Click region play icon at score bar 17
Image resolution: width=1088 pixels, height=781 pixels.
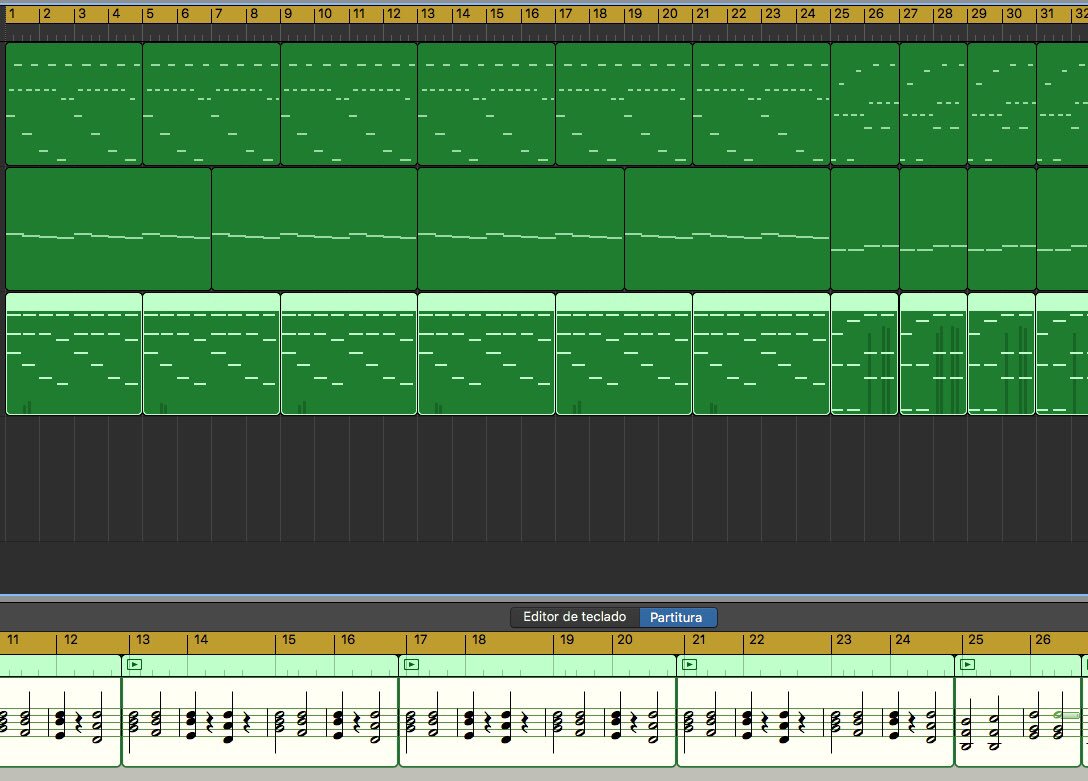click(411, 664)
